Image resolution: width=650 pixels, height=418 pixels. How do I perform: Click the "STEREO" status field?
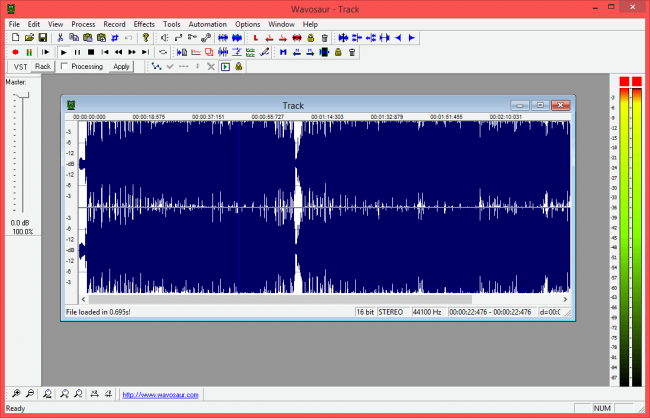tap(393, 312)
